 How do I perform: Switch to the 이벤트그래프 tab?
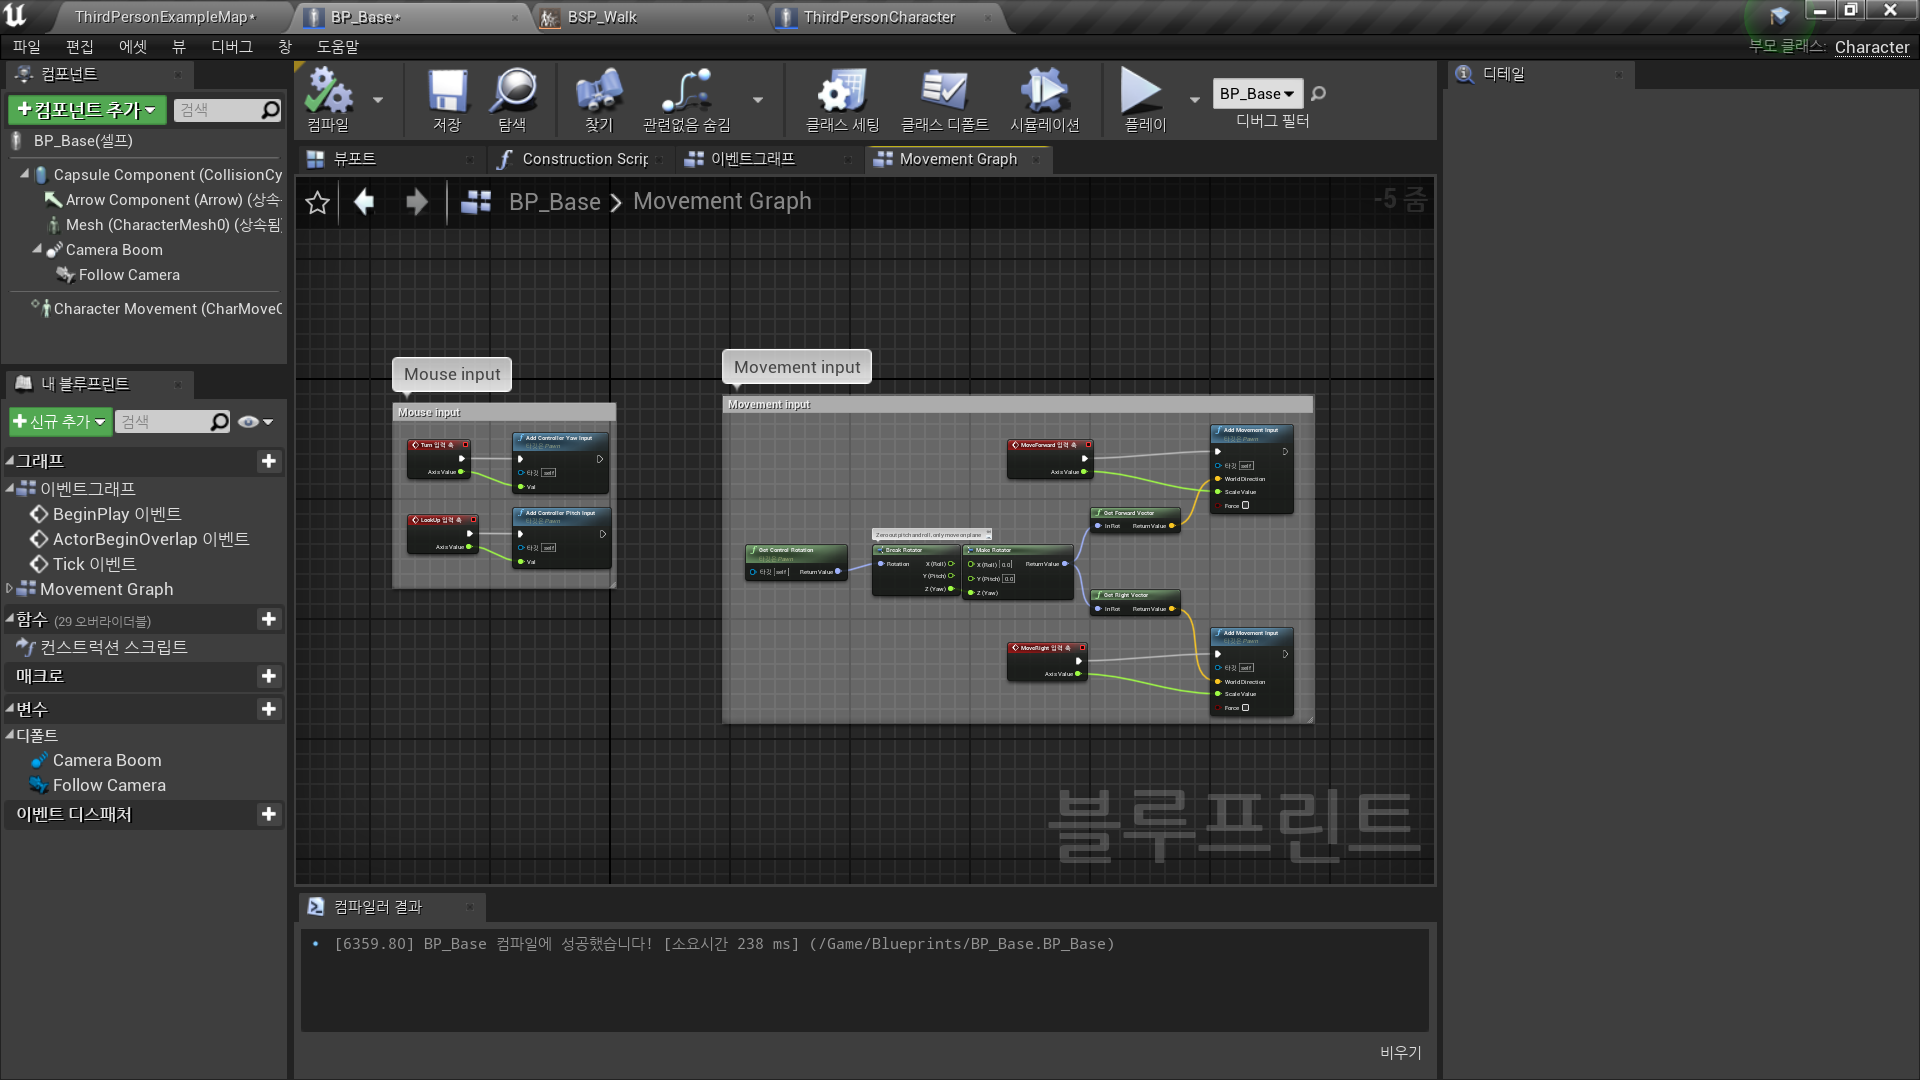click(x=752, y=159)
